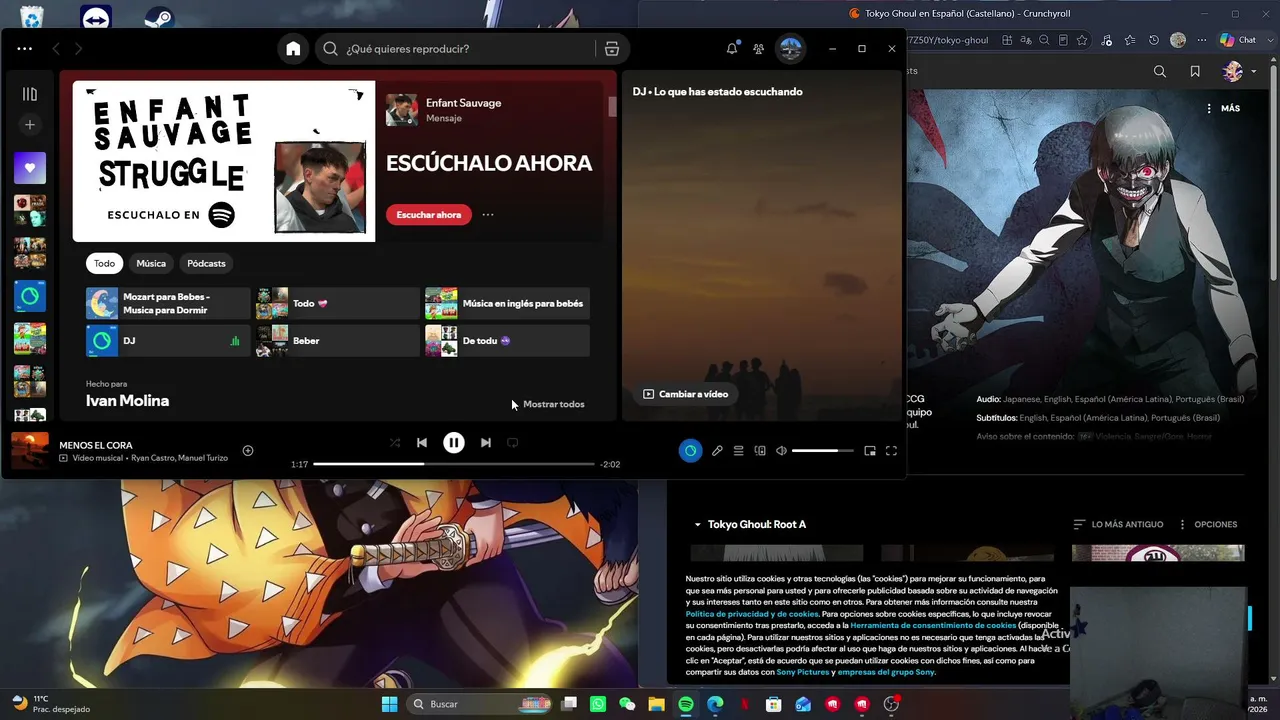Open Edge Copilot Chat button
The width and height of the screenshot is (1280, 720).
pyautogui.click(x=1238, y=40)
